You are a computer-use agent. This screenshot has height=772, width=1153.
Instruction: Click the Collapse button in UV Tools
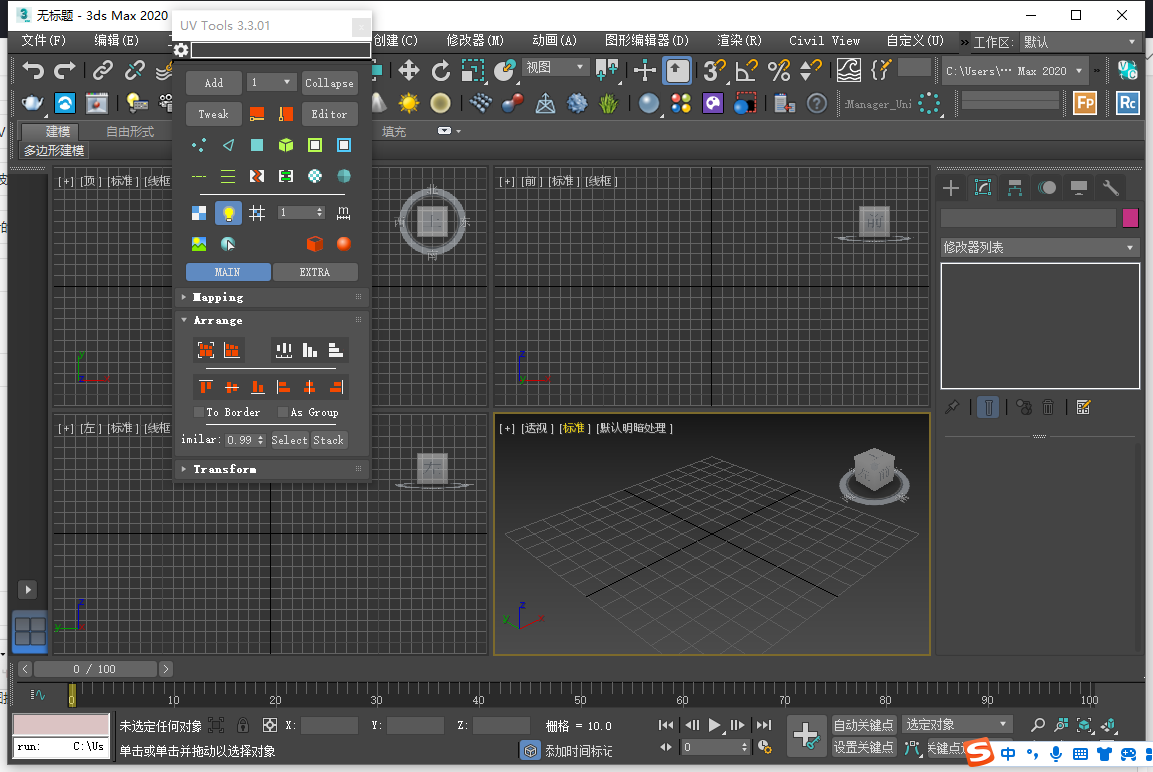click(329, 83)
